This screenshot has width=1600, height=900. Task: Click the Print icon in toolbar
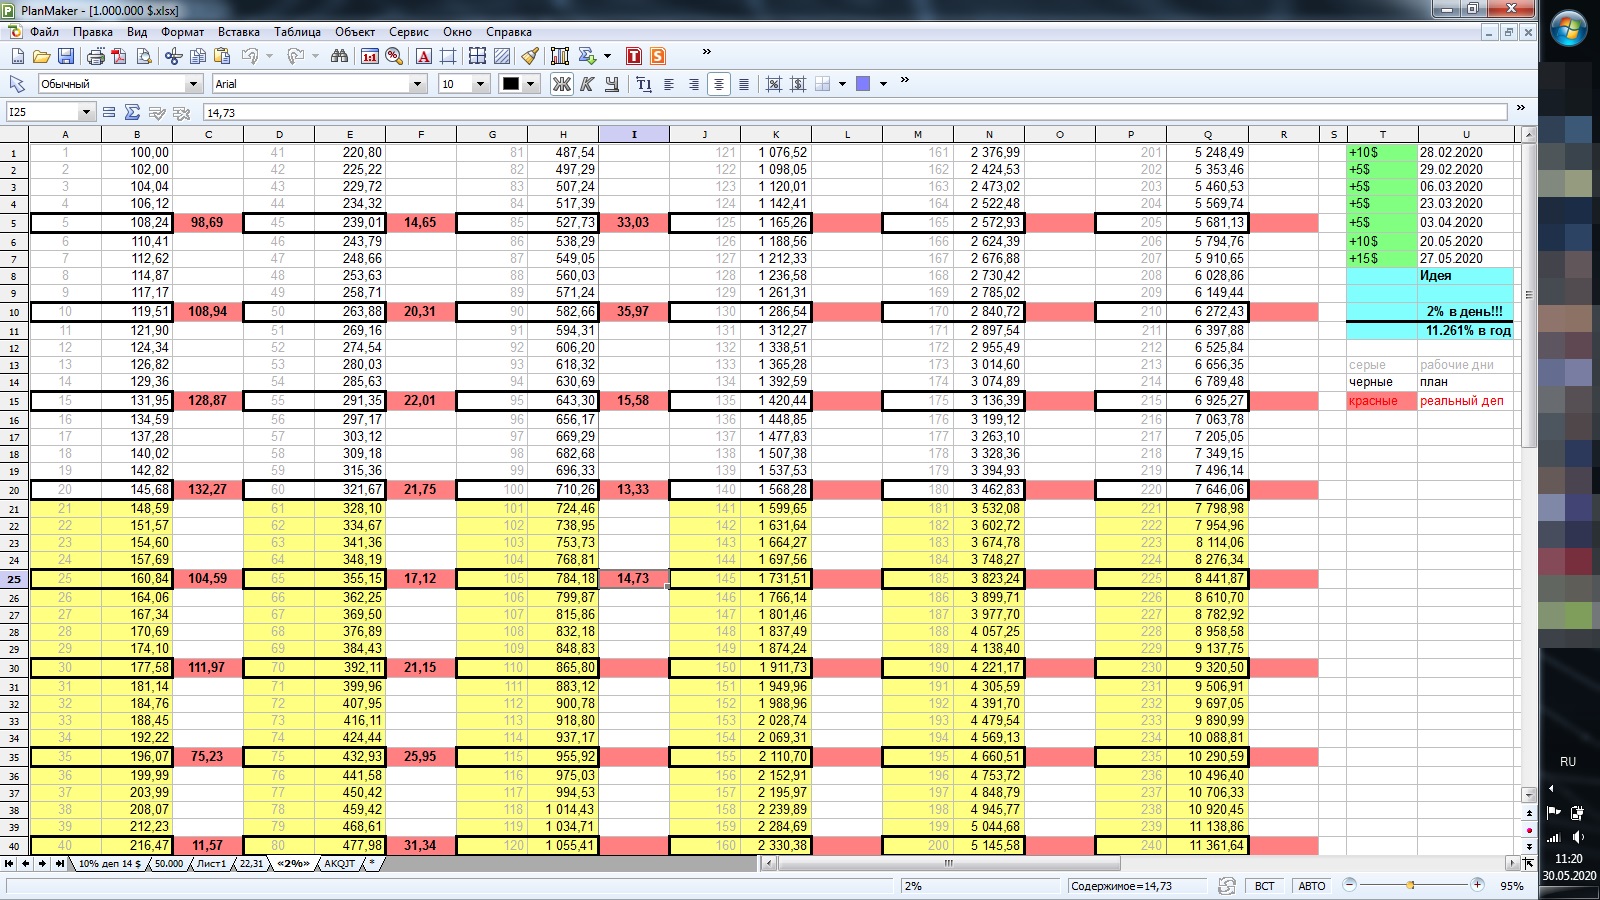pyautogui.click(x=96, y=57)
